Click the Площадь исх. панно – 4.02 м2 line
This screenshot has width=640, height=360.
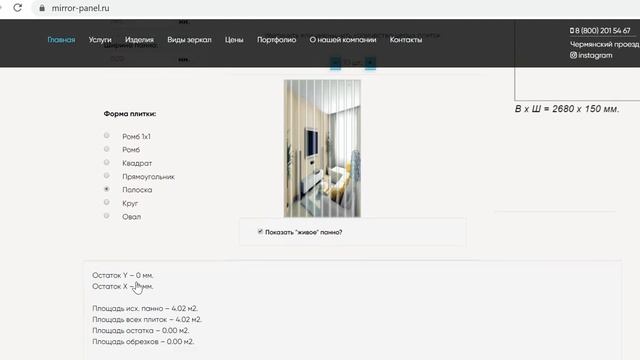pos(145,308)
